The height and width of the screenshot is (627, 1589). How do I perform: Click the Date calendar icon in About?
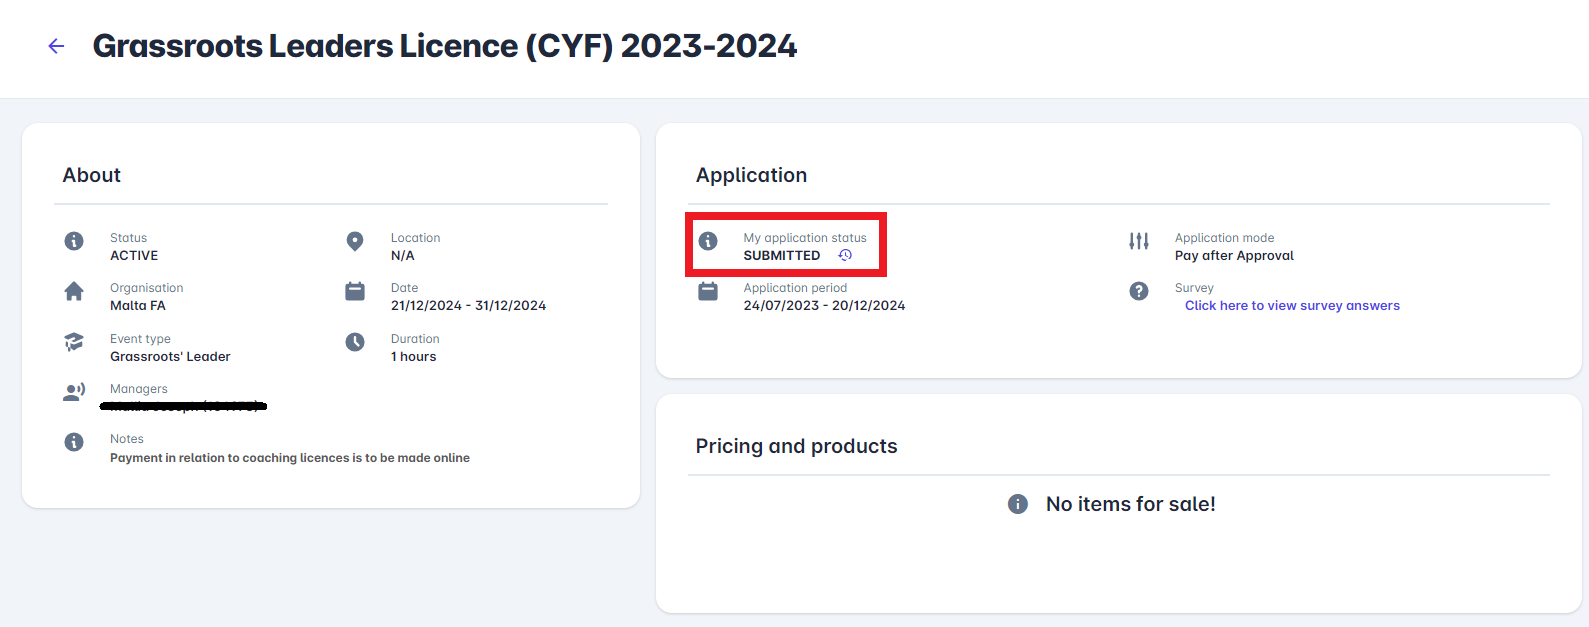[355, 291]
